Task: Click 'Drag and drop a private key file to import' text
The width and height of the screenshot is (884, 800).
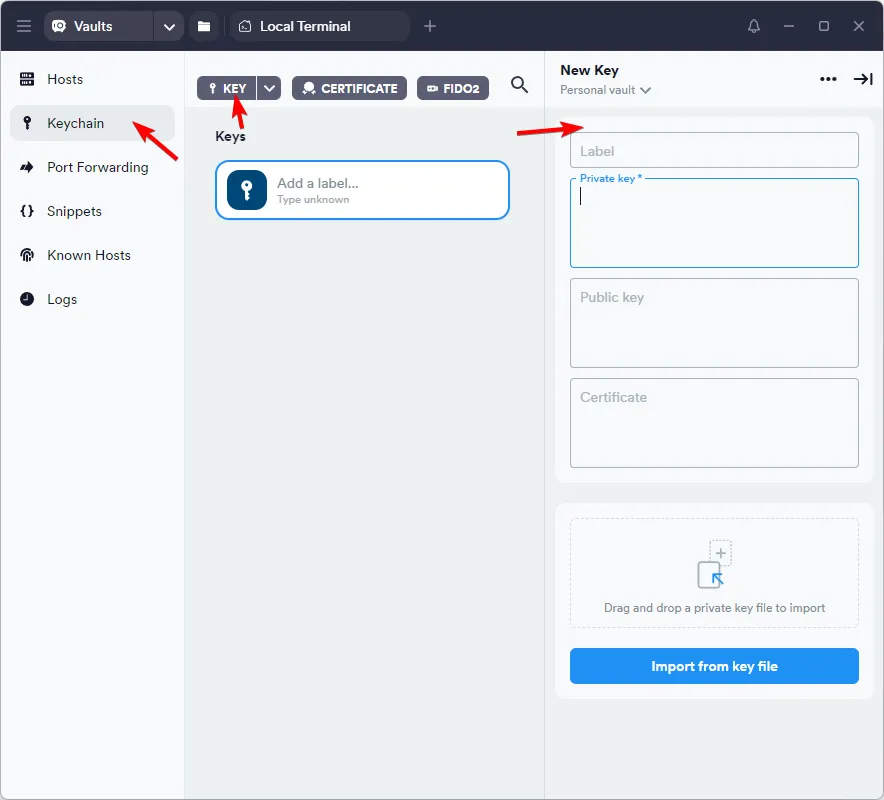Action: tap(714, 608)
